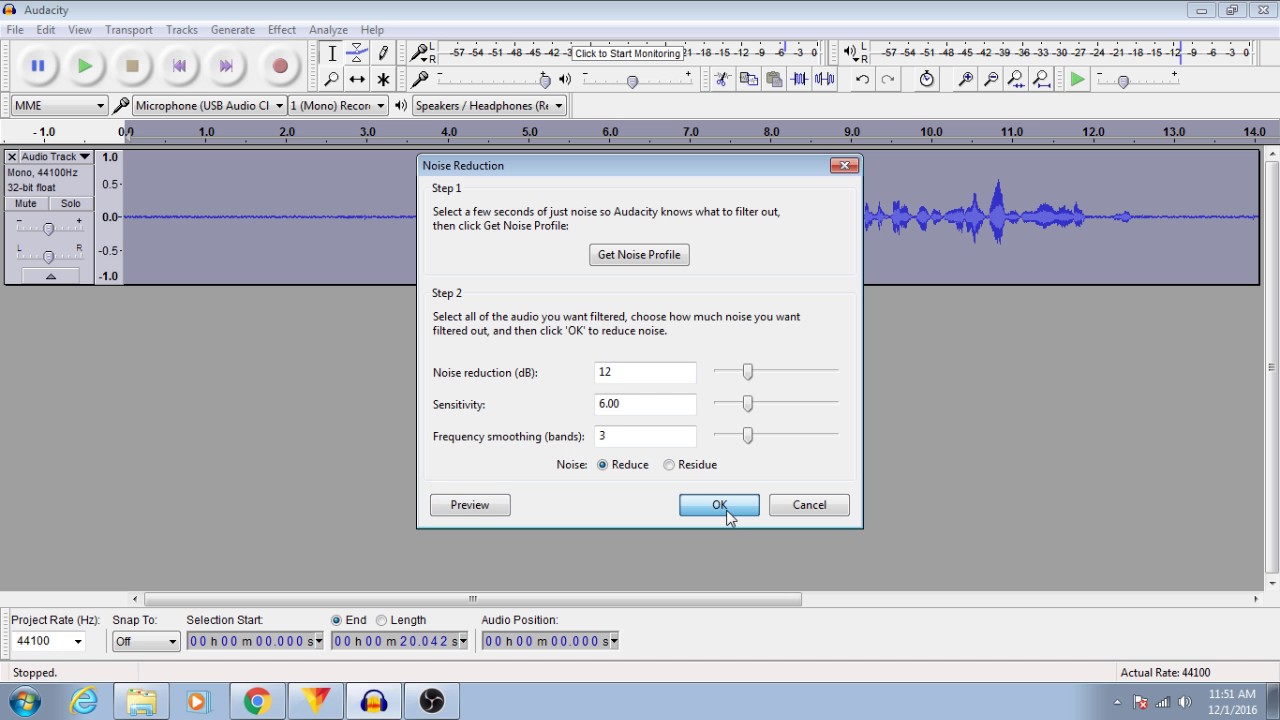Screen dimensions: 1280x720
Task: Open the Edit menu
Action: coord(46,30)
